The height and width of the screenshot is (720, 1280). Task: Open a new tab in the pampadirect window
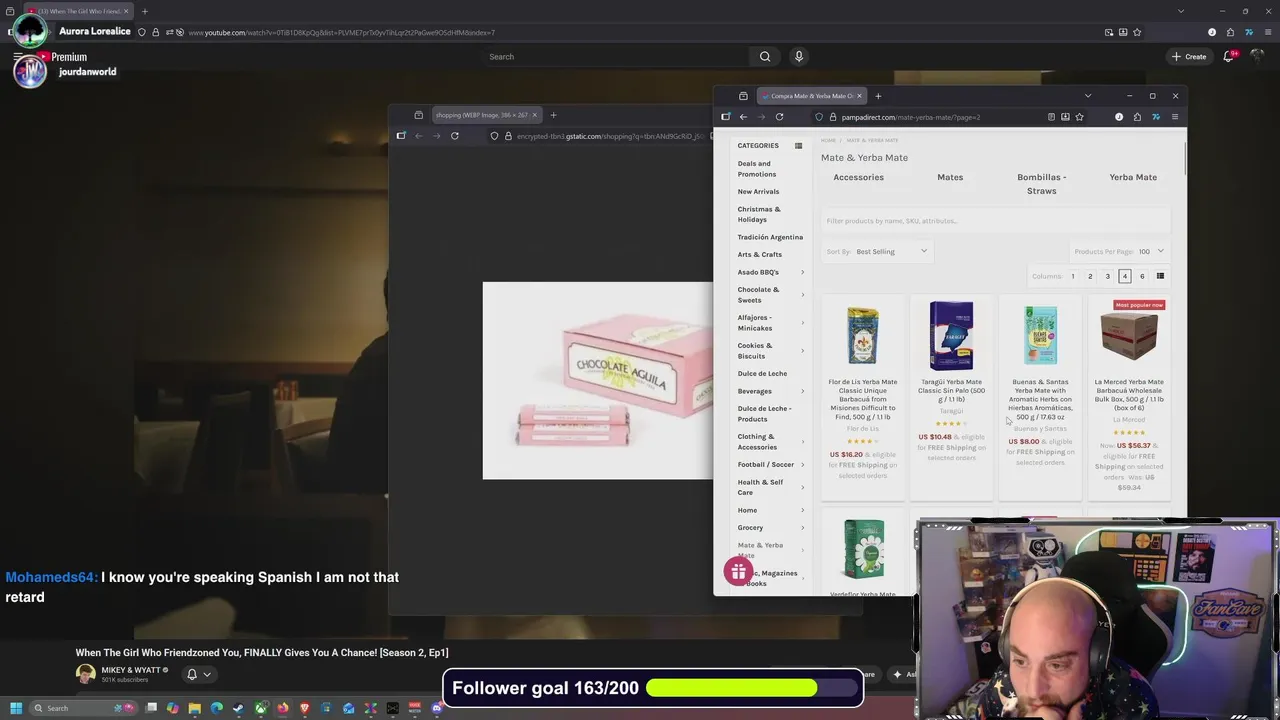tap(878, 96)
